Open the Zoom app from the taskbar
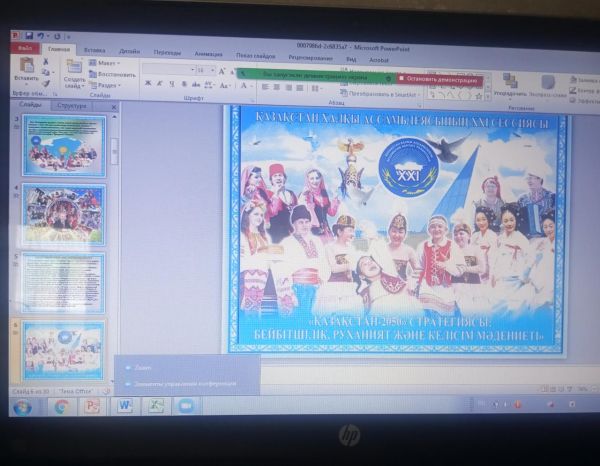 coord(185,406)
